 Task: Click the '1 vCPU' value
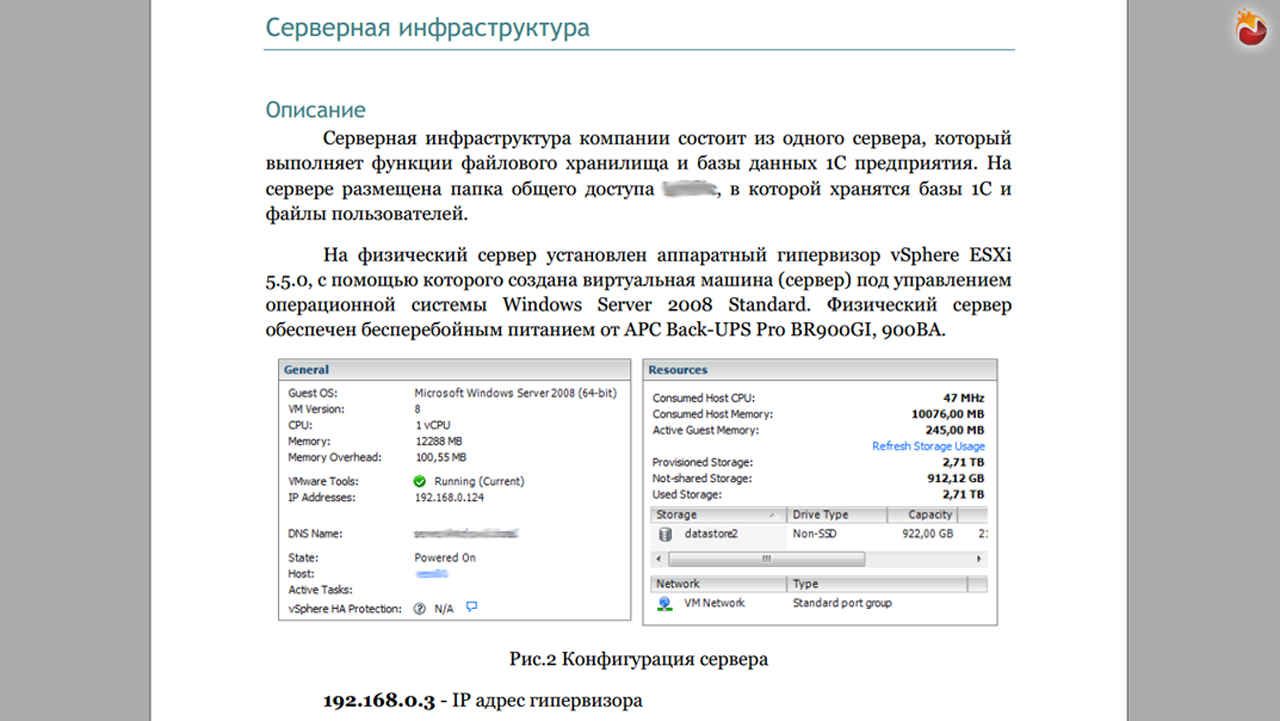(x=431, y=425)
